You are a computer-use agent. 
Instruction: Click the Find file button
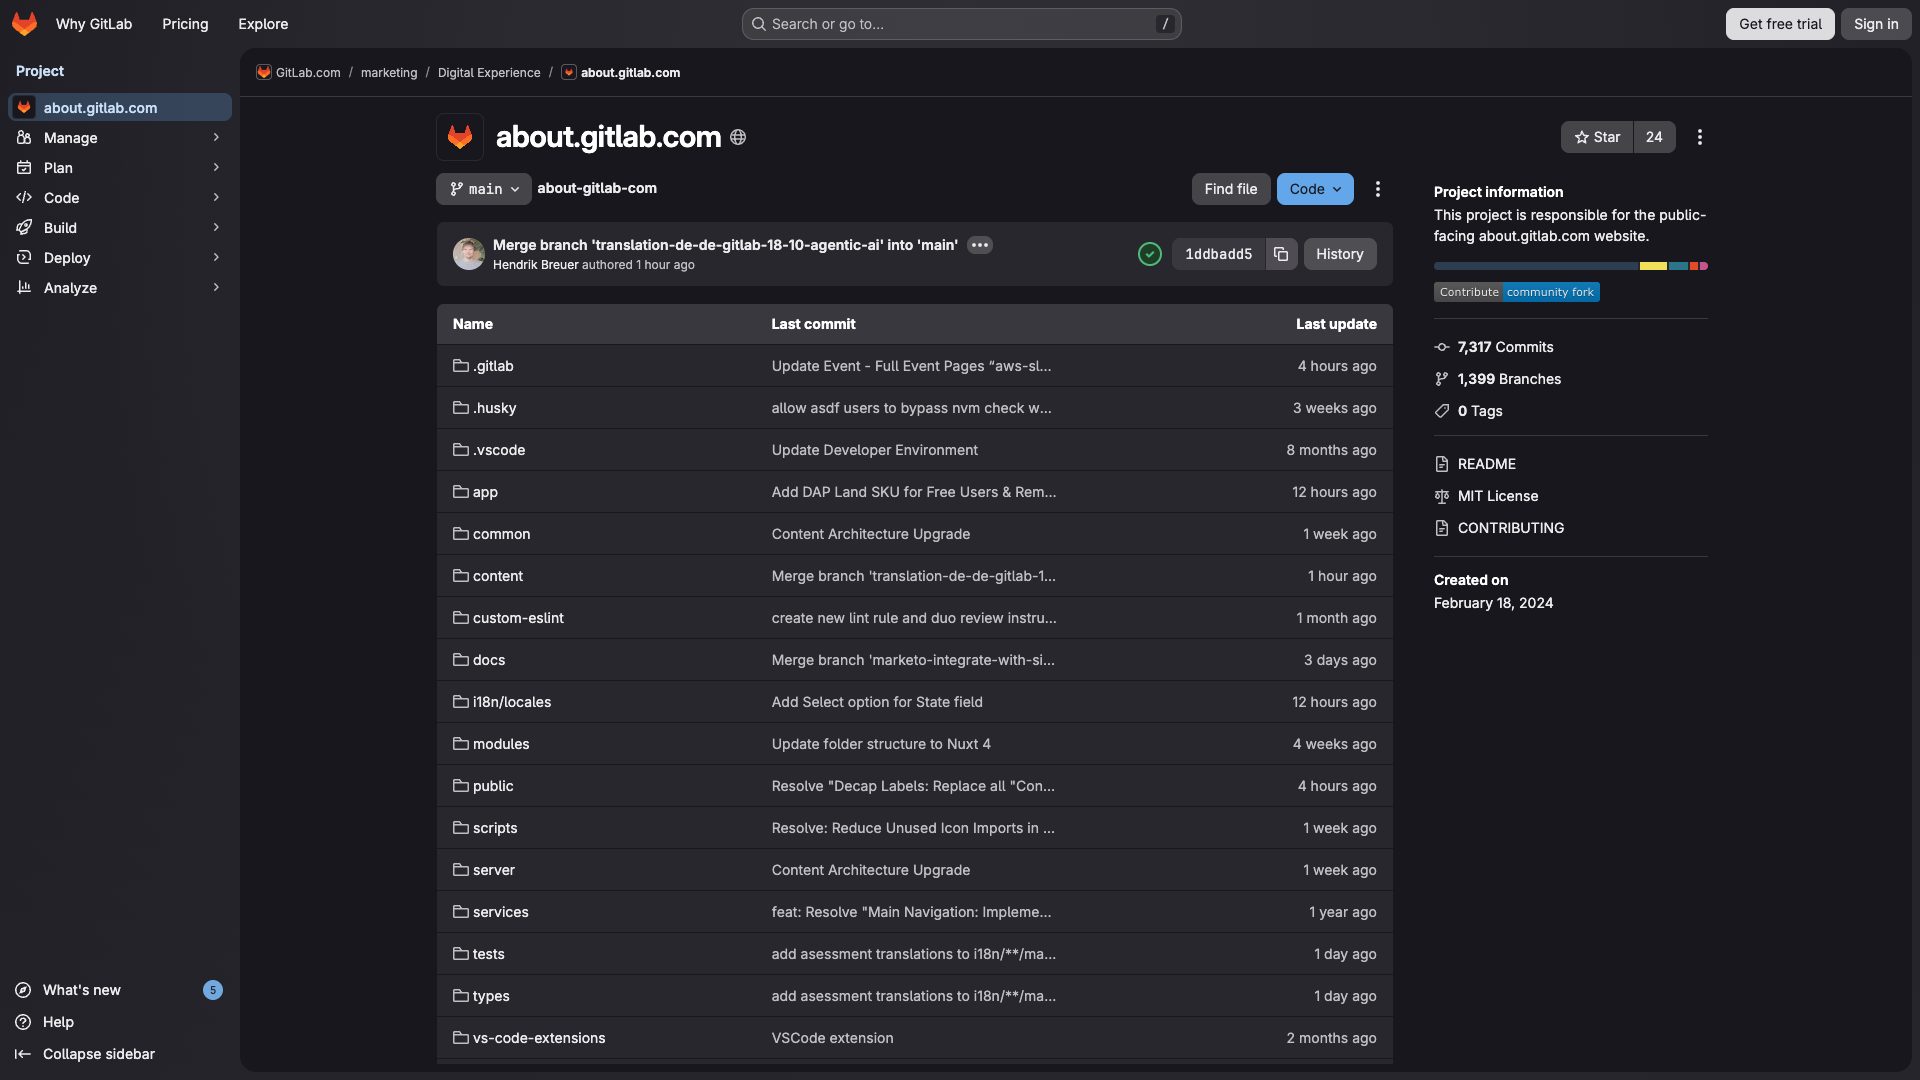1230,188
